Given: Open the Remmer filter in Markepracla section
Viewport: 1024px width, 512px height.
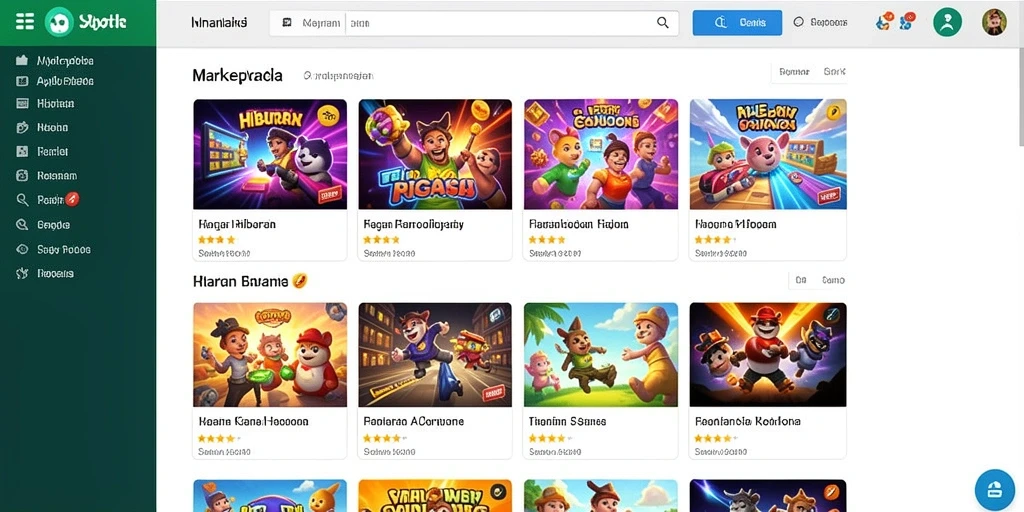Looking at the screenshot, I should (794, 72).
